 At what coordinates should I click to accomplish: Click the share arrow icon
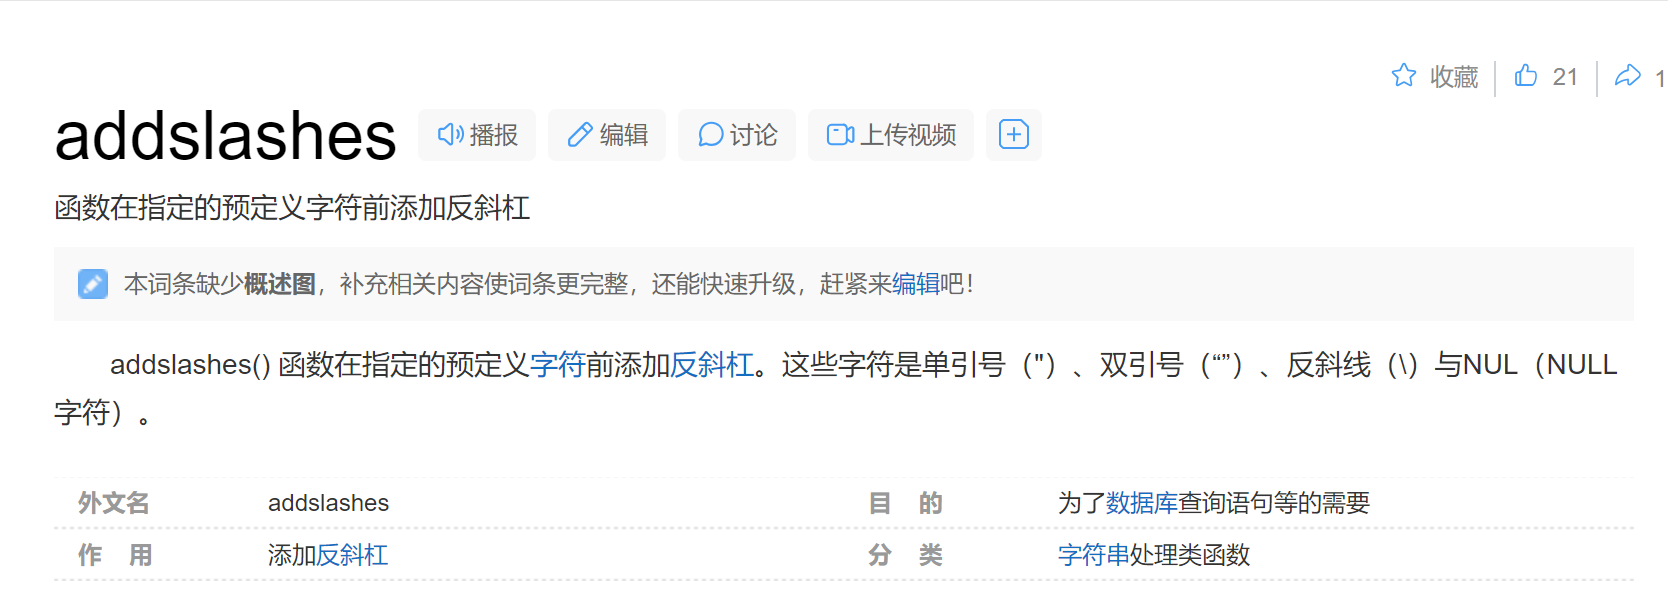point(1628,75)
